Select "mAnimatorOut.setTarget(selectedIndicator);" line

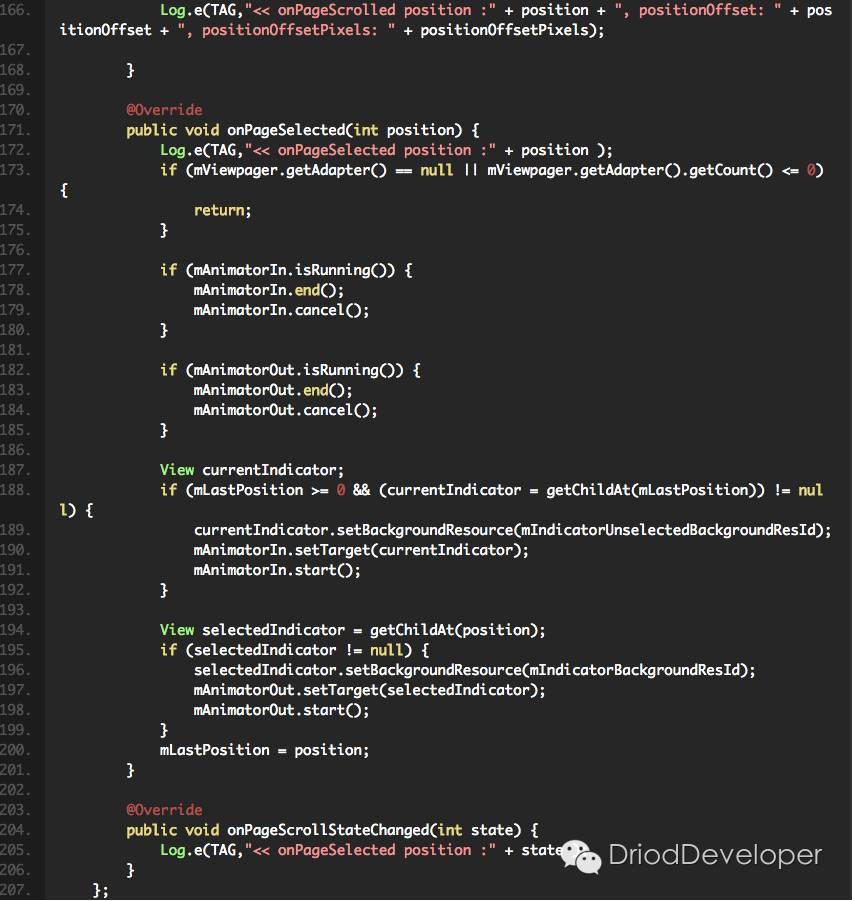(369, 690)
